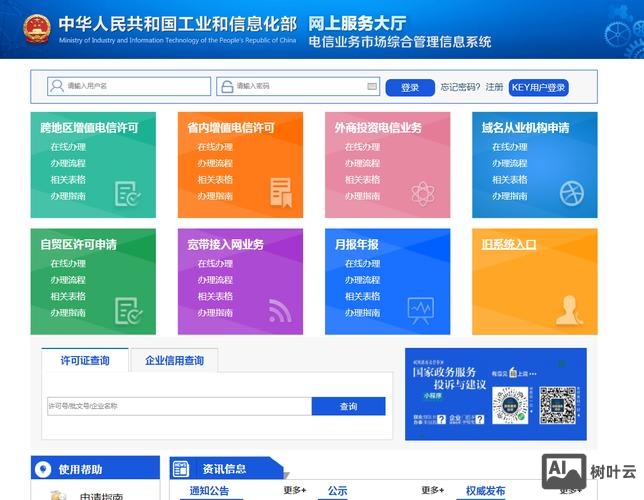The image size is (644, 500).
Task: Click atom icon in 外商投资电信业务 card
Action: point(423,194)
